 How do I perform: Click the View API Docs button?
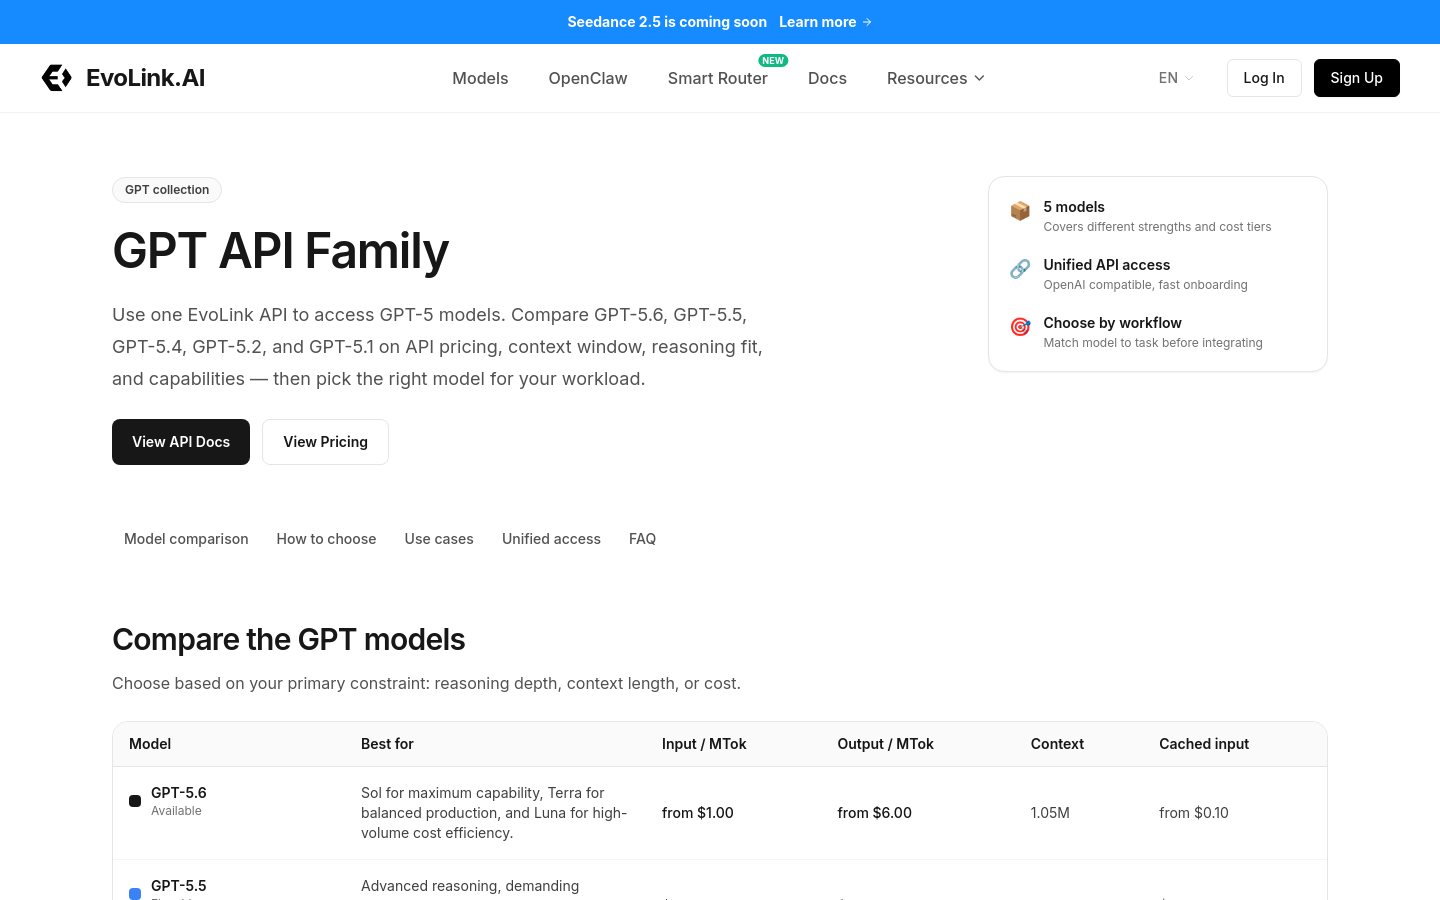(181, 442)
